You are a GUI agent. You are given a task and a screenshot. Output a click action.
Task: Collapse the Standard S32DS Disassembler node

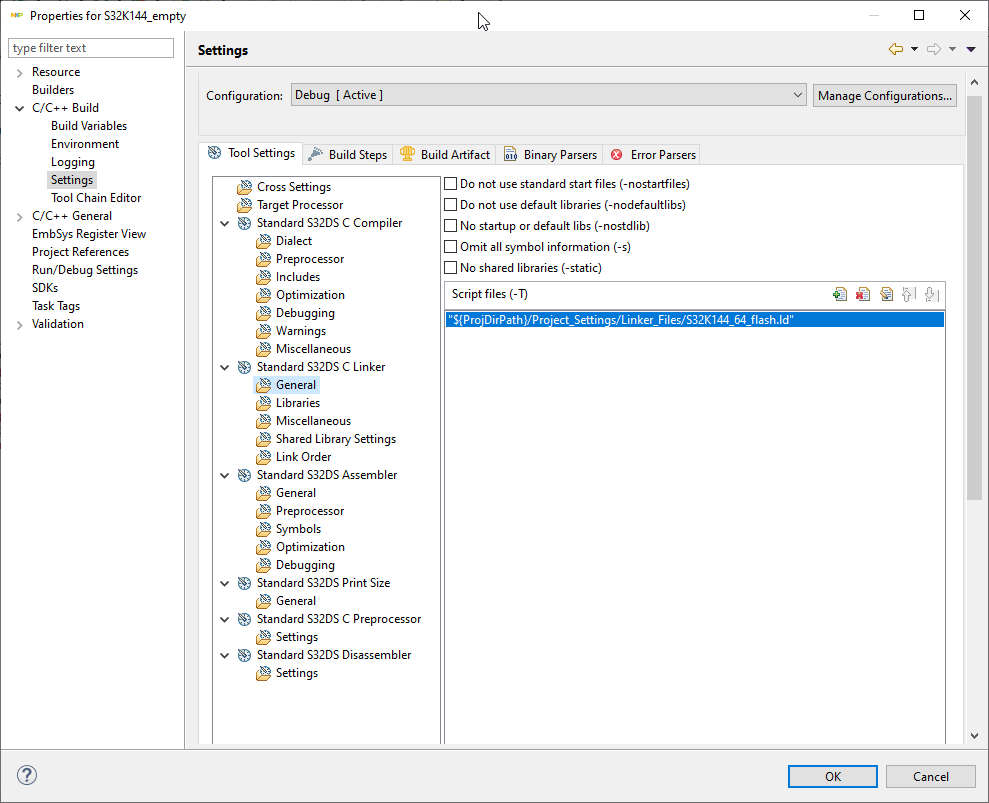click(225, 655)
